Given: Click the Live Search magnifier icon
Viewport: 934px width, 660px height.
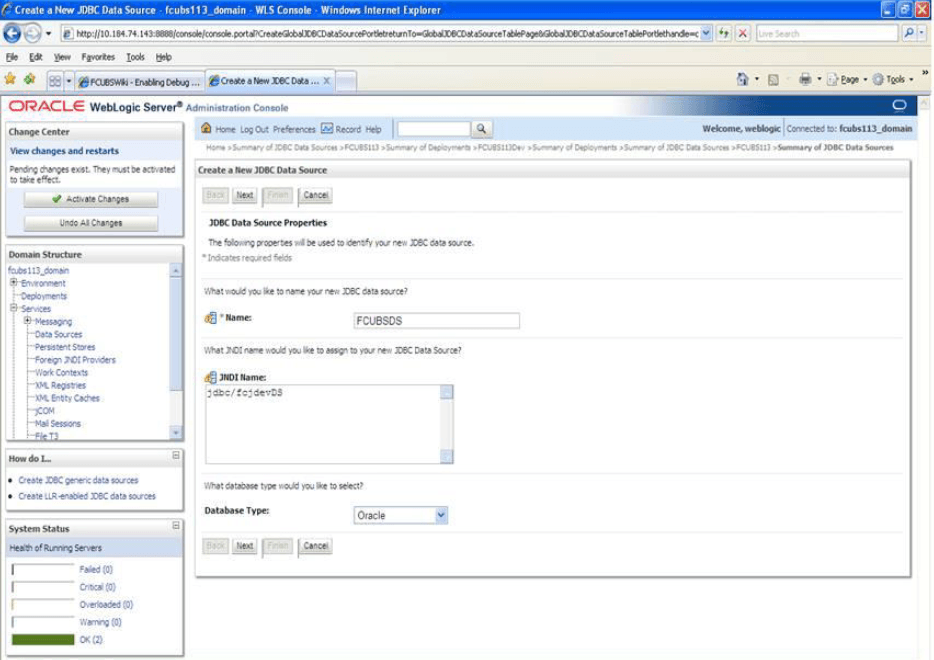Looking at the screenshot, I should pyautogui.click(x=909, y=33).
